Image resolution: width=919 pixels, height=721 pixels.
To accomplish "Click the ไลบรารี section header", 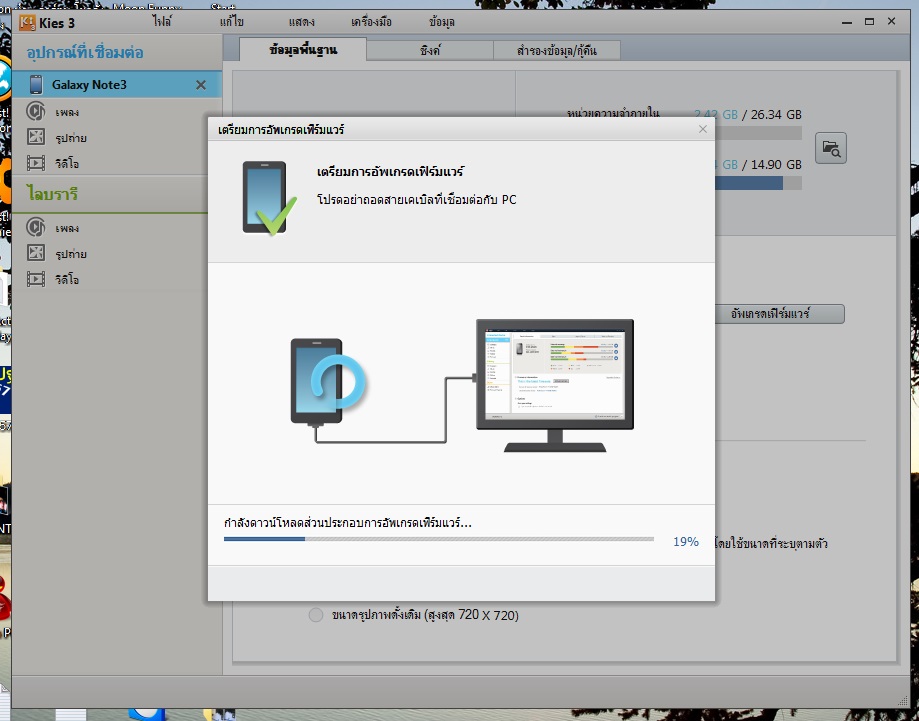I will (x=52, y=193).
